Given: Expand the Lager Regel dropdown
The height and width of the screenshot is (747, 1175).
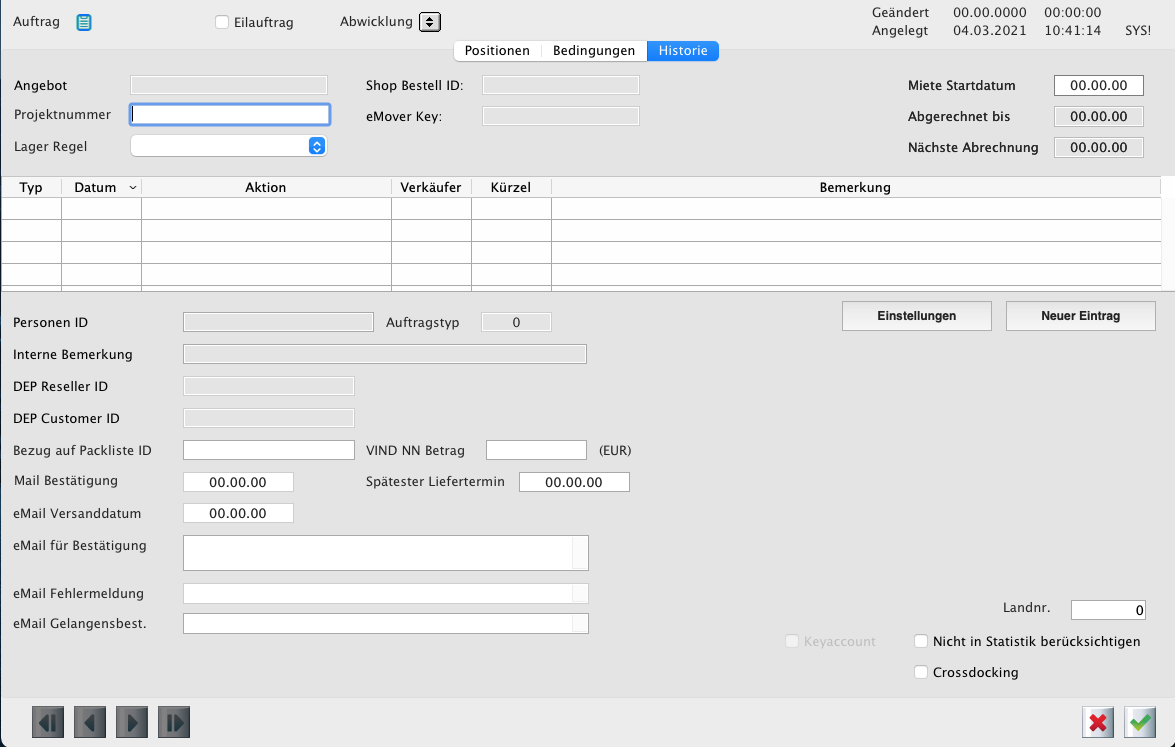Looking at the screenshot, I should 316,146.
